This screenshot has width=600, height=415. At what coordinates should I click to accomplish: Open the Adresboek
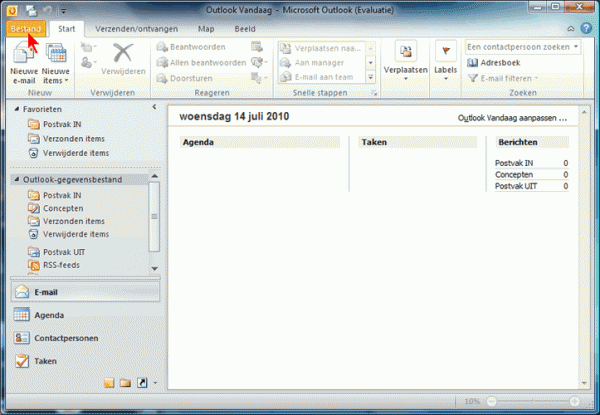(494, 63)
